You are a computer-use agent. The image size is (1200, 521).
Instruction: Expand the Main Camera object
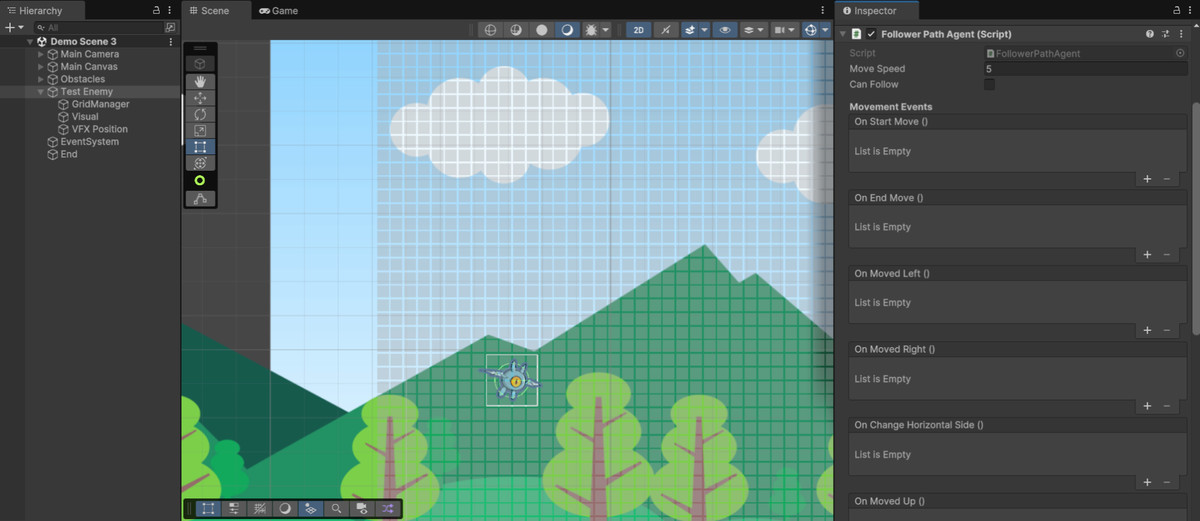click(x=41, y=54)
